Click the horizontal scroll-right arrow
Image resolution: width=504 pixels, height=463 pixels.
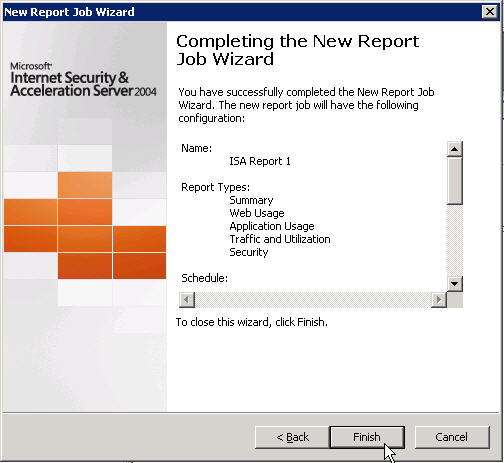[439, 300]
